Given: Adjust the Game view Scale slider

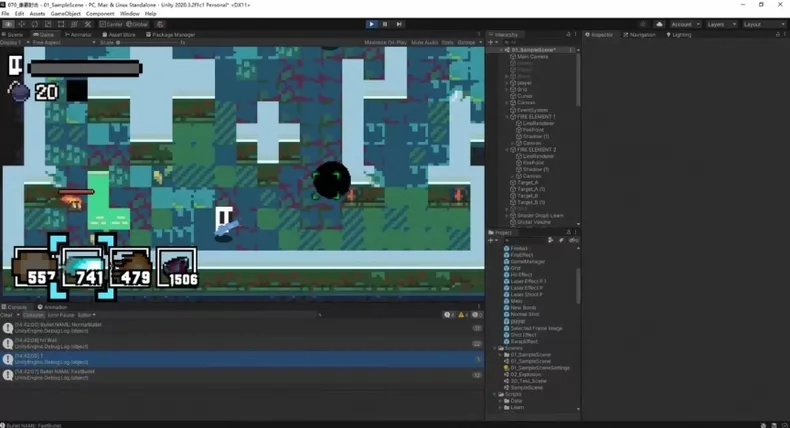Looking at the screenshot, I should [146, 43].
